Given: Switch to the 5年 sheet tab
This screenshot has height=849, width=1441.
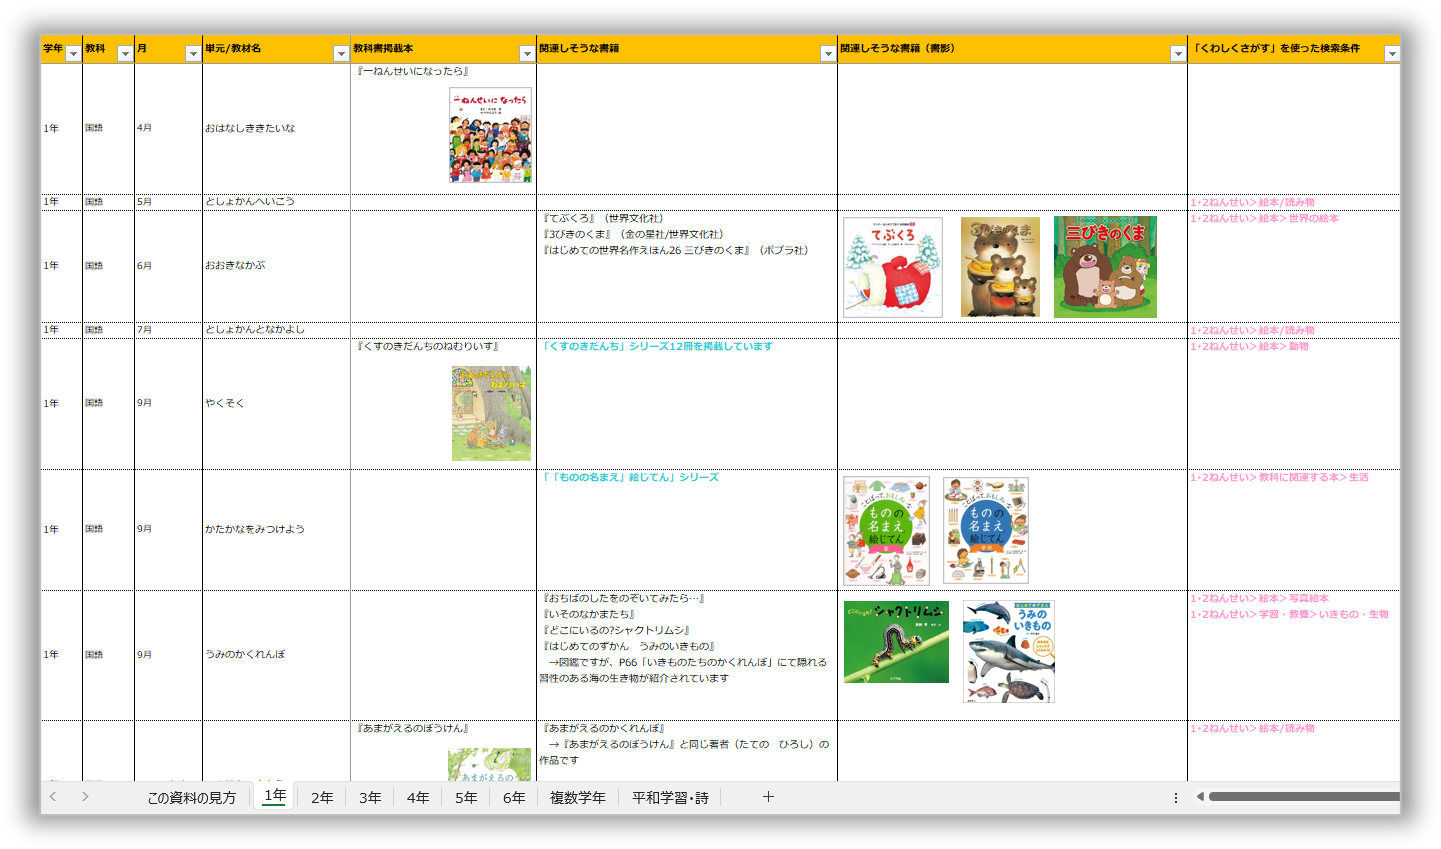Looking at the screenshot, I should point(466,798).
